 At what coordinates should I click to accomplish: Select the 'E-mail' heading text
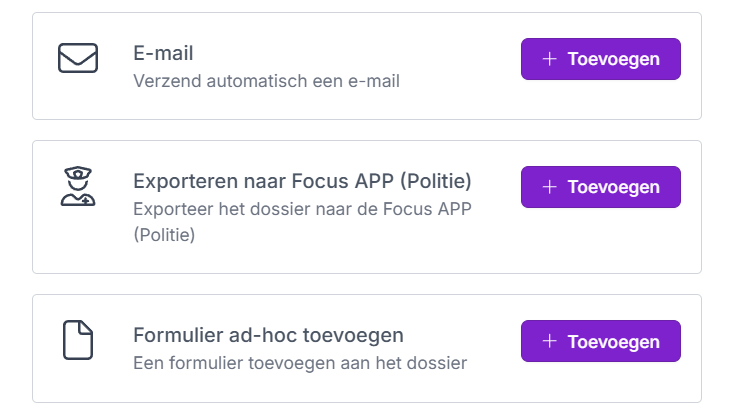[163, 53]
